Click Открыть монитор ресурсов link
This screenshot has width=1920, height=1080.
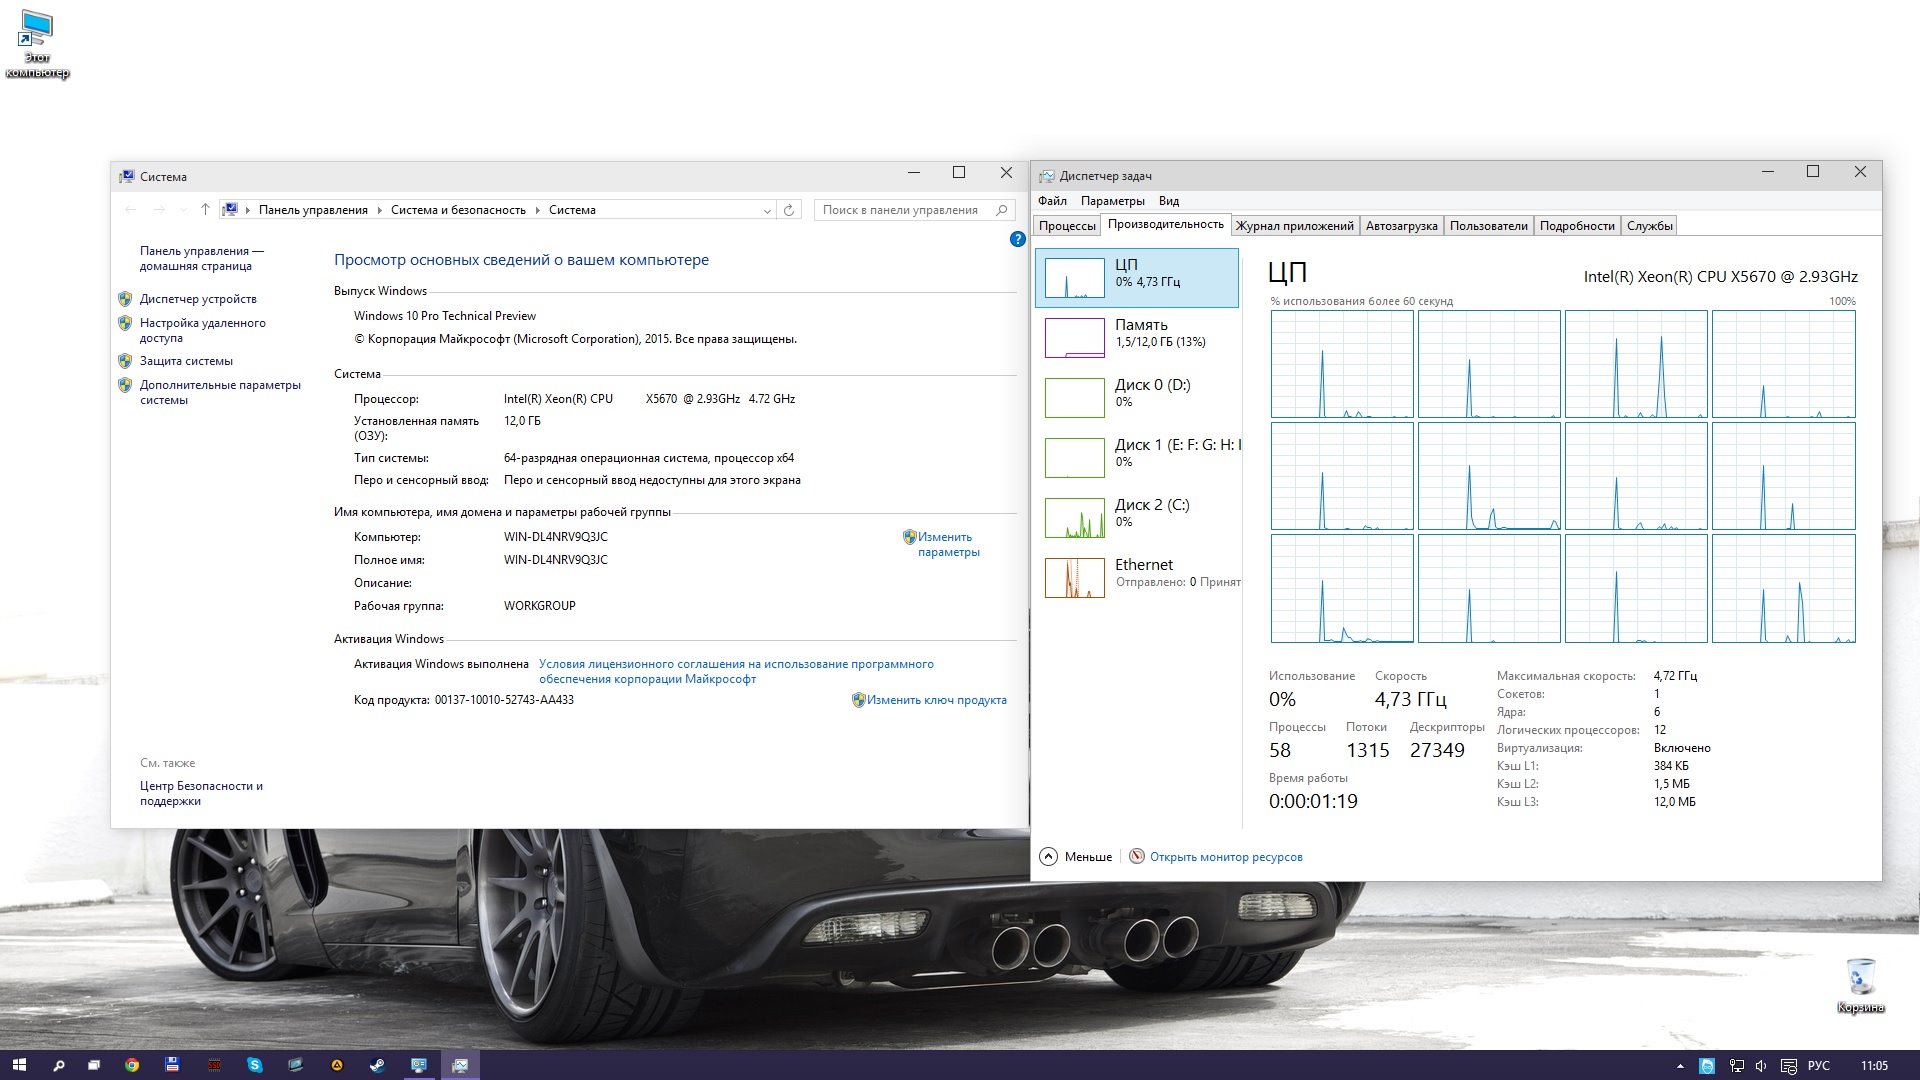[1225, 857]
